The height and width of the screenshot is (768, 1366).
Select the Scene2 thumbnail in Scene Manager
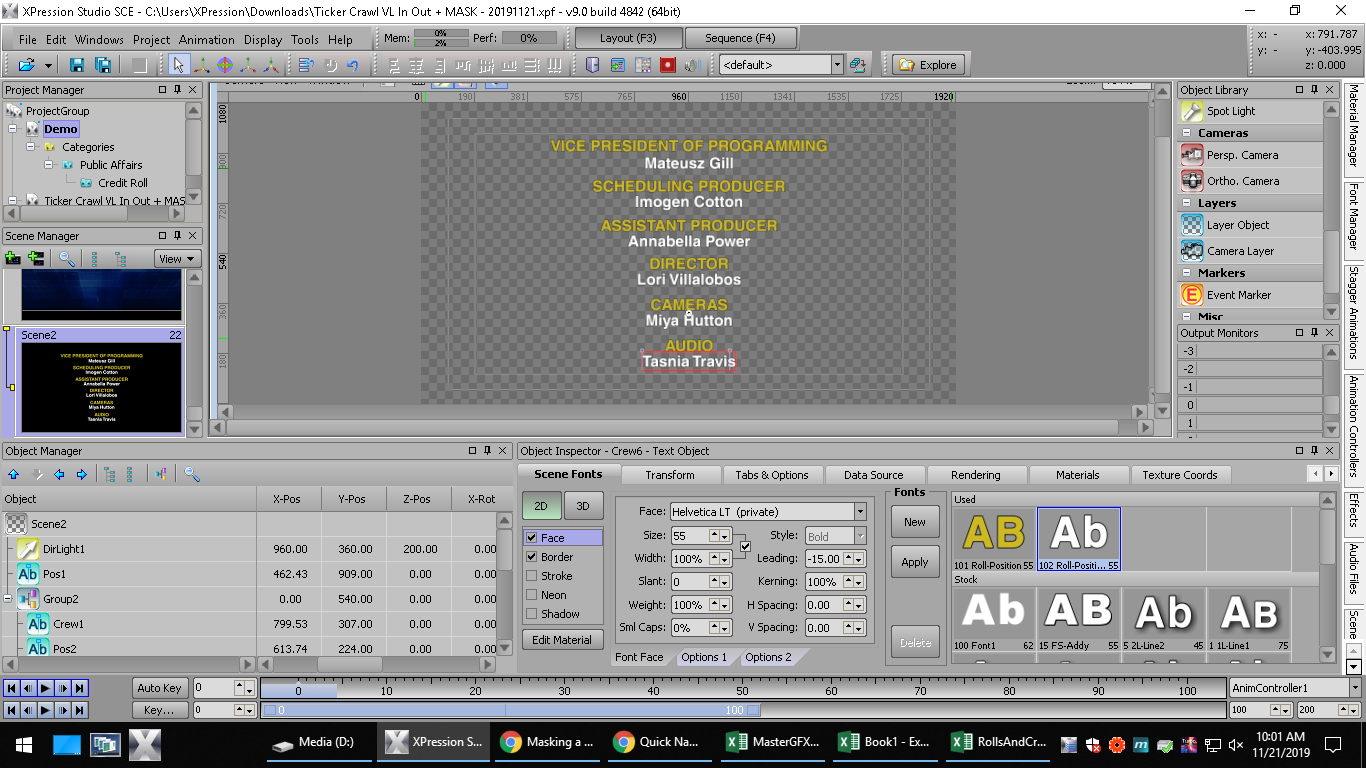click(x=101, y=387)
